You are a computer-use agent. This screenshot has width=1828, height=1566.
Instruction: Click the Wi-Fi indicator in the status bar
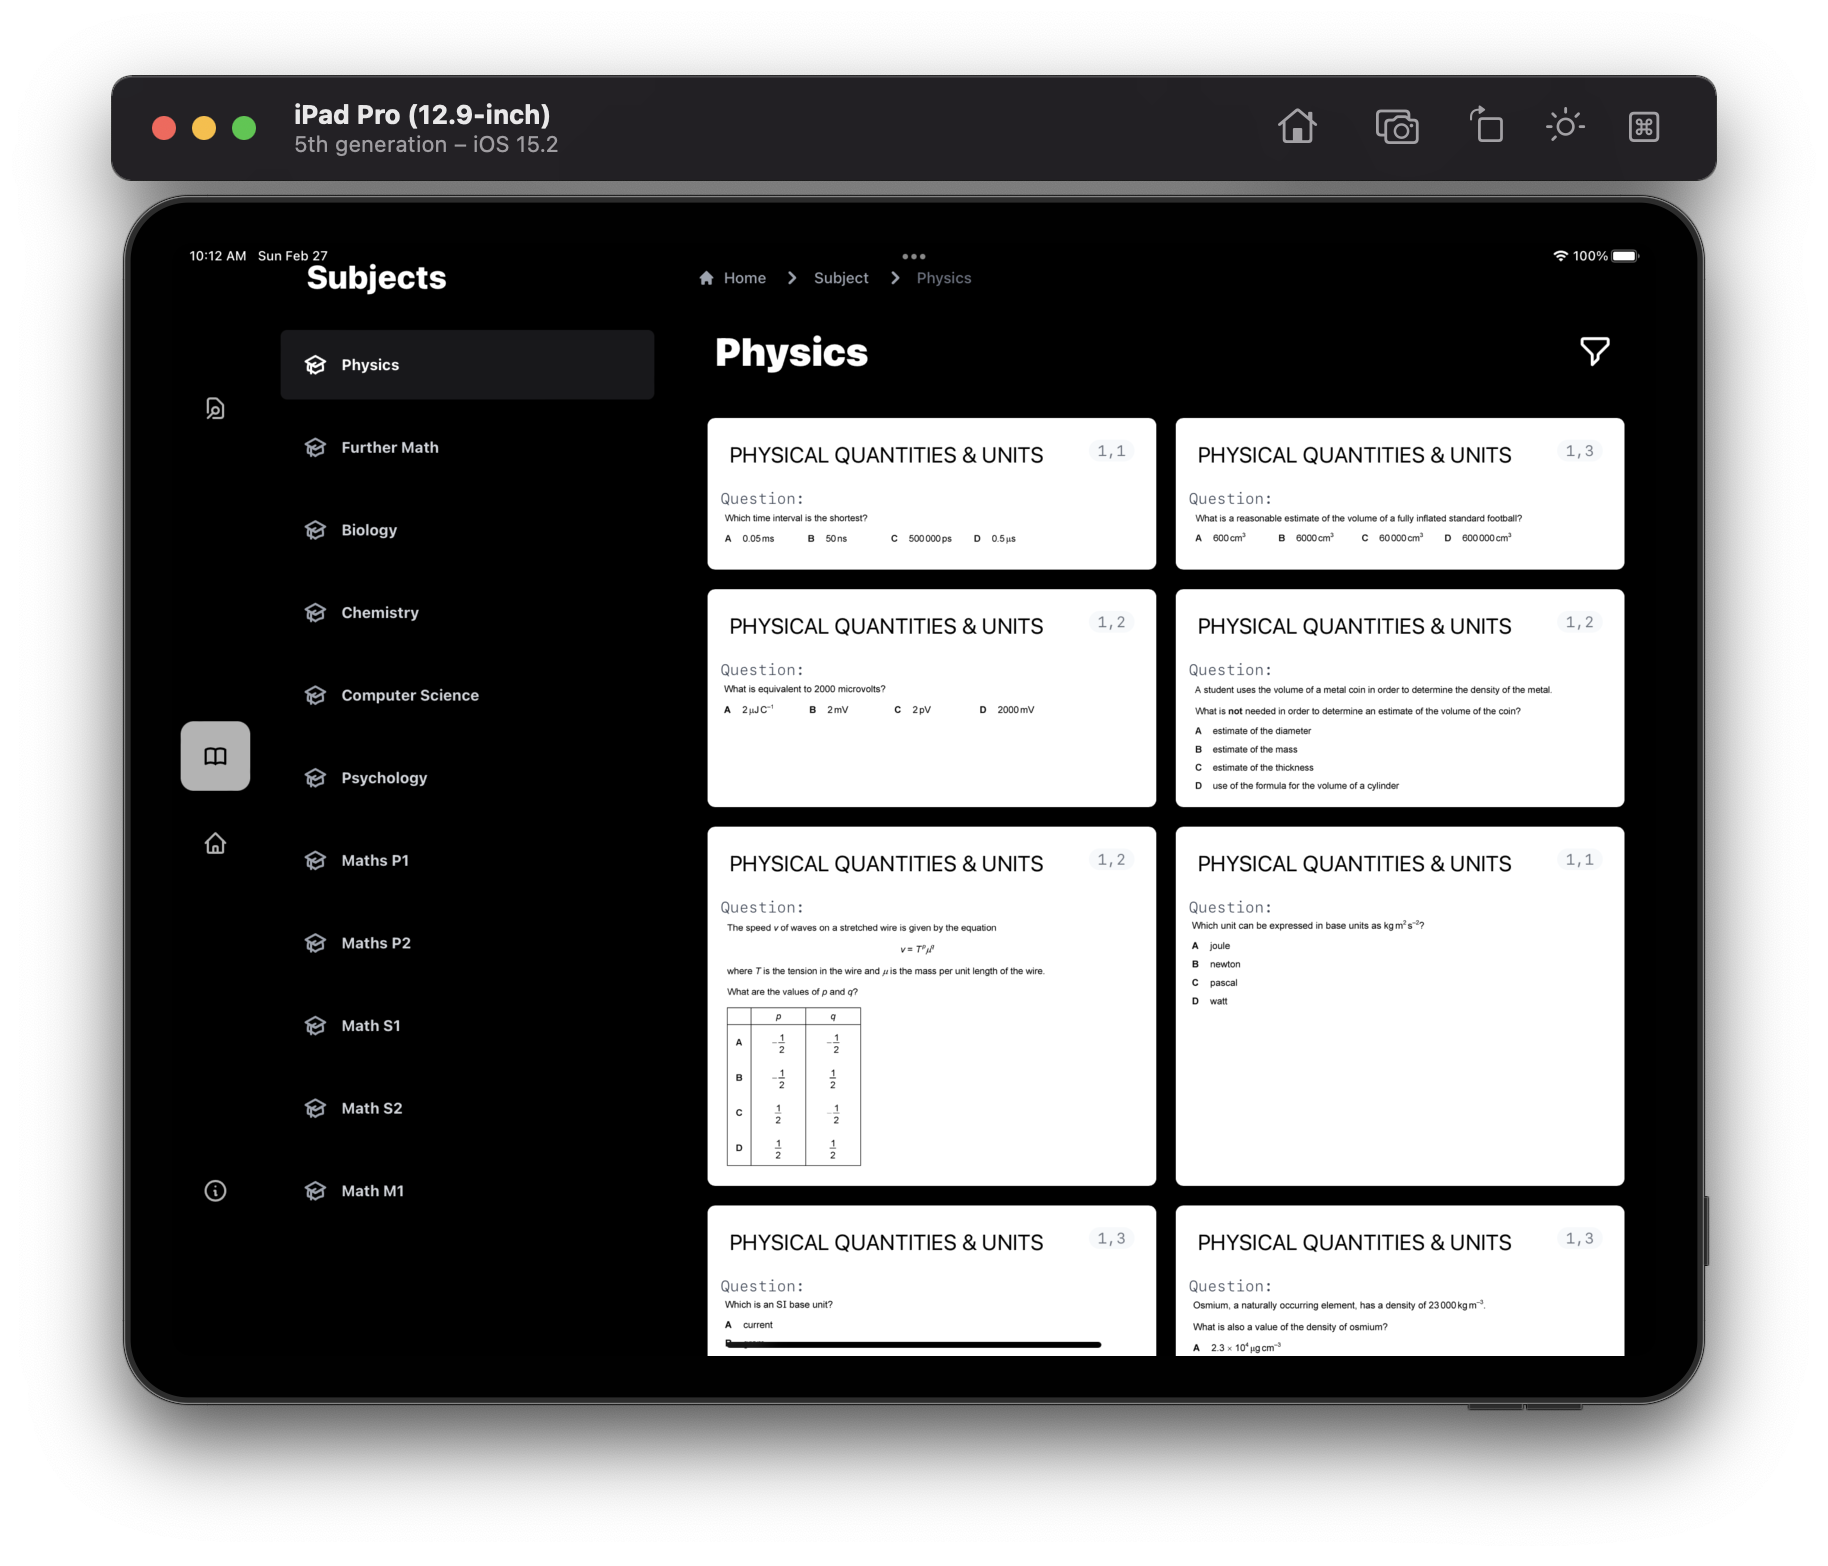[1560, 256]
